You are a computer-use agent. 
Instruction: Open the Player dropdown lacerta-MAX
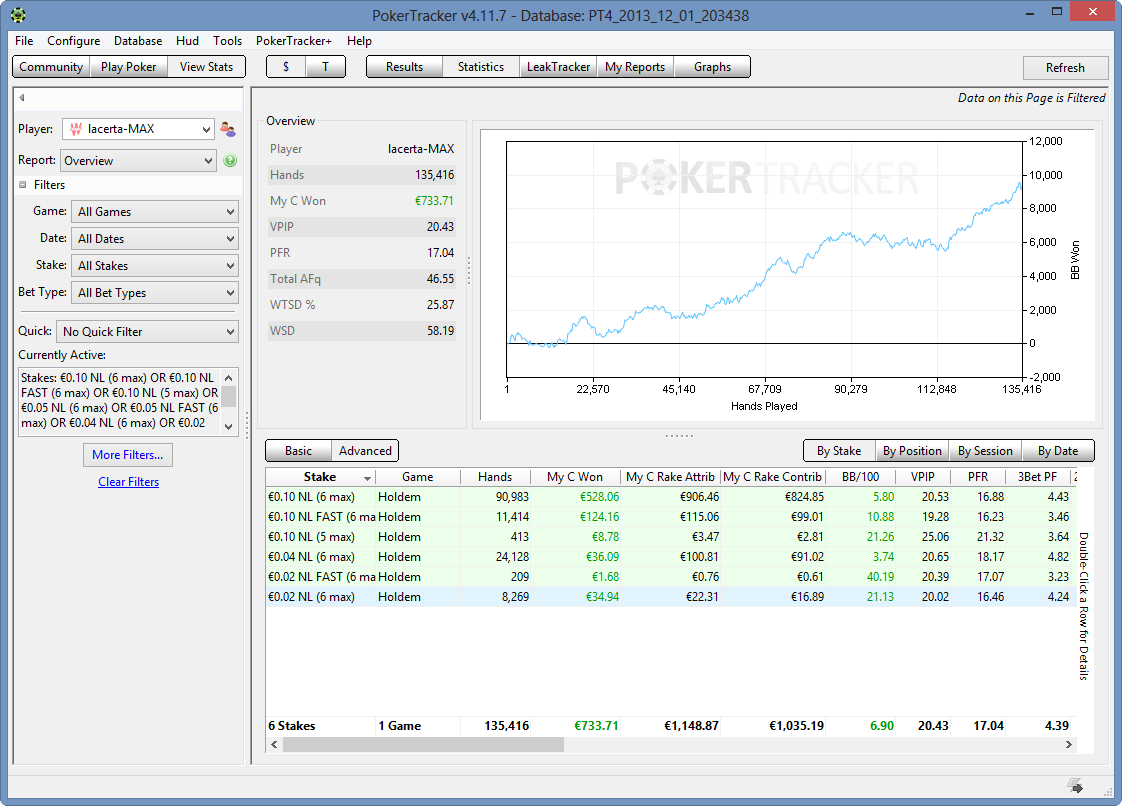(138, 129)
